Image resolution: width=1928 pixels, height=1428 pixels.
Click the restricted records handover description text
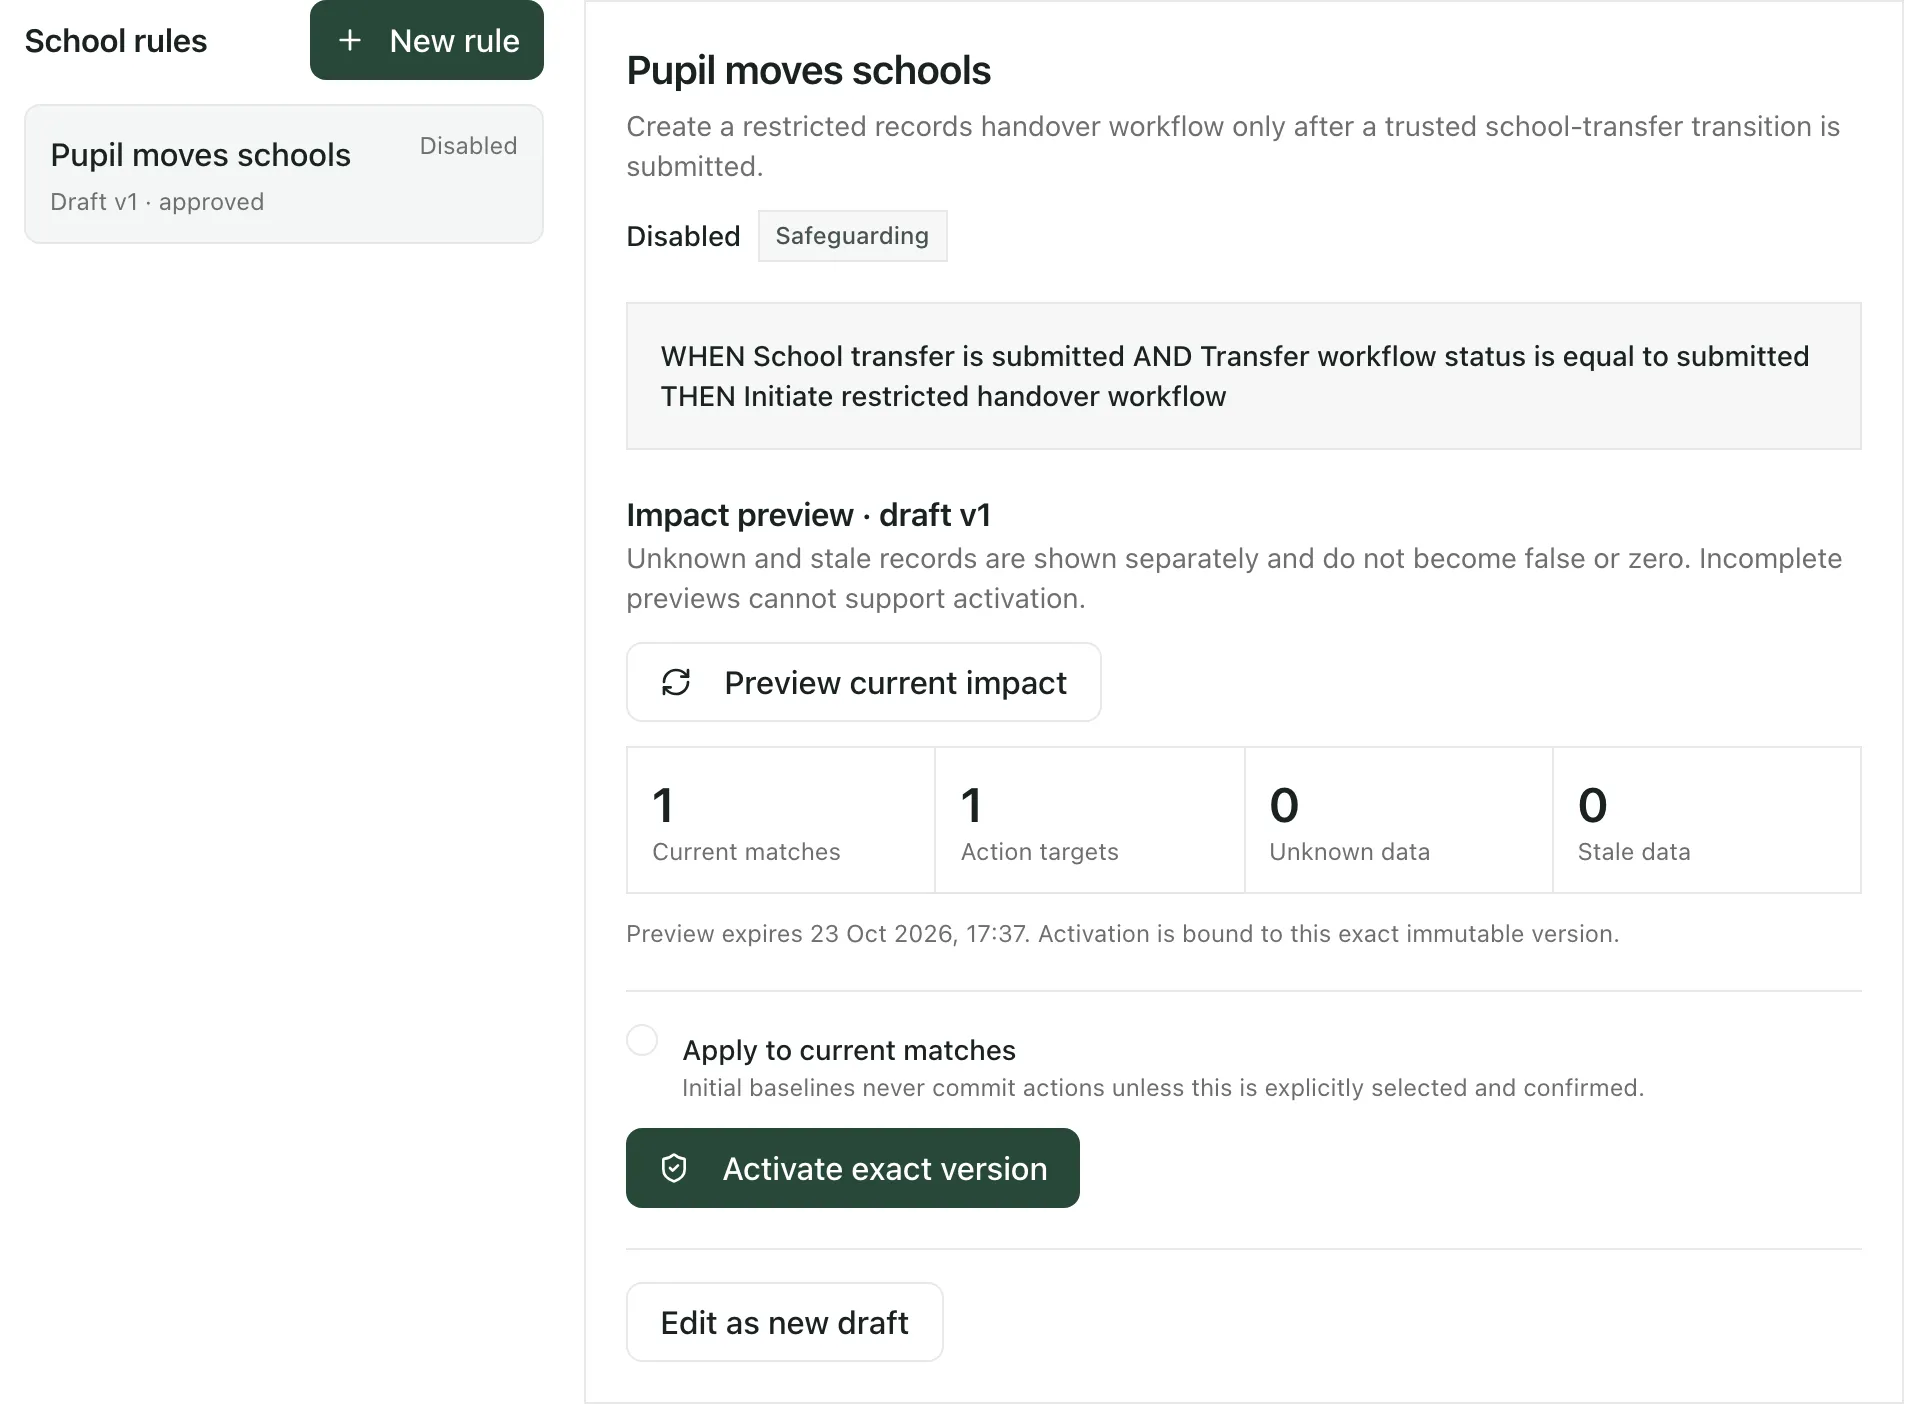(1233, 146)
